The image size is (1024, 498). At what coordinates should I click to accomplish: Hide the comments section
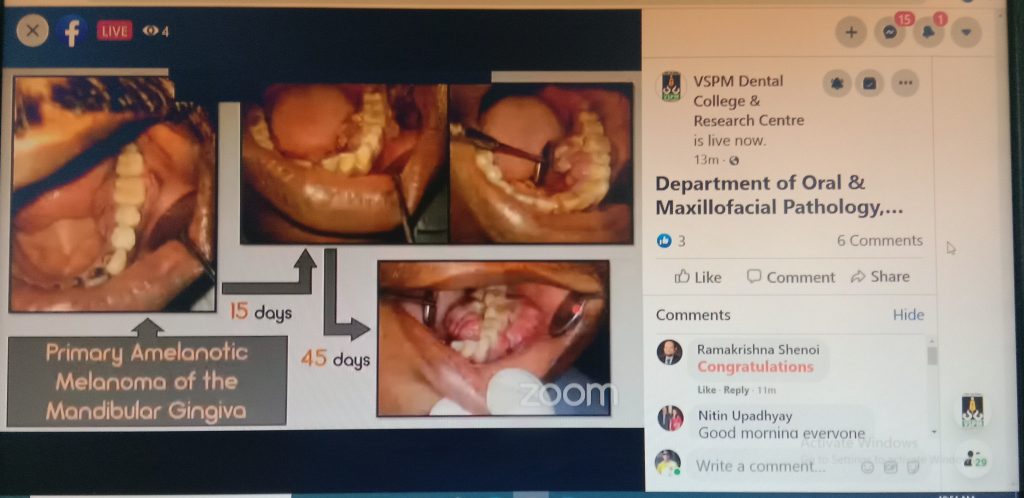[908, 315]
